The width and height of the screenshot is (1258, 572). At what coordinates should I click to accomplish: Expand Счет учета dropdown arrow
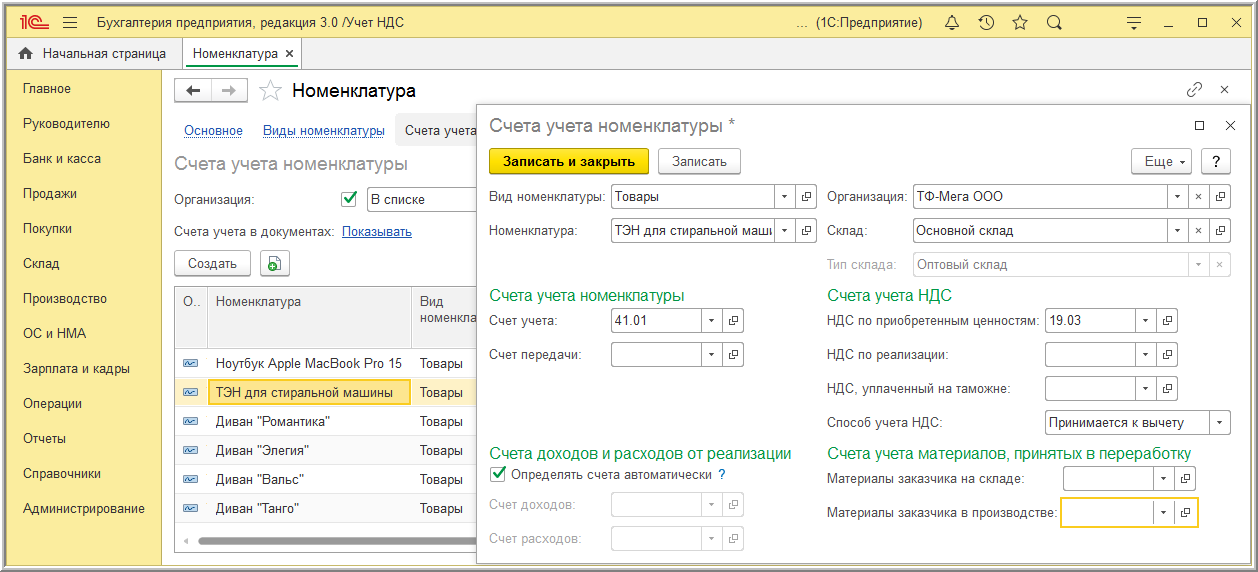(711, 321)
